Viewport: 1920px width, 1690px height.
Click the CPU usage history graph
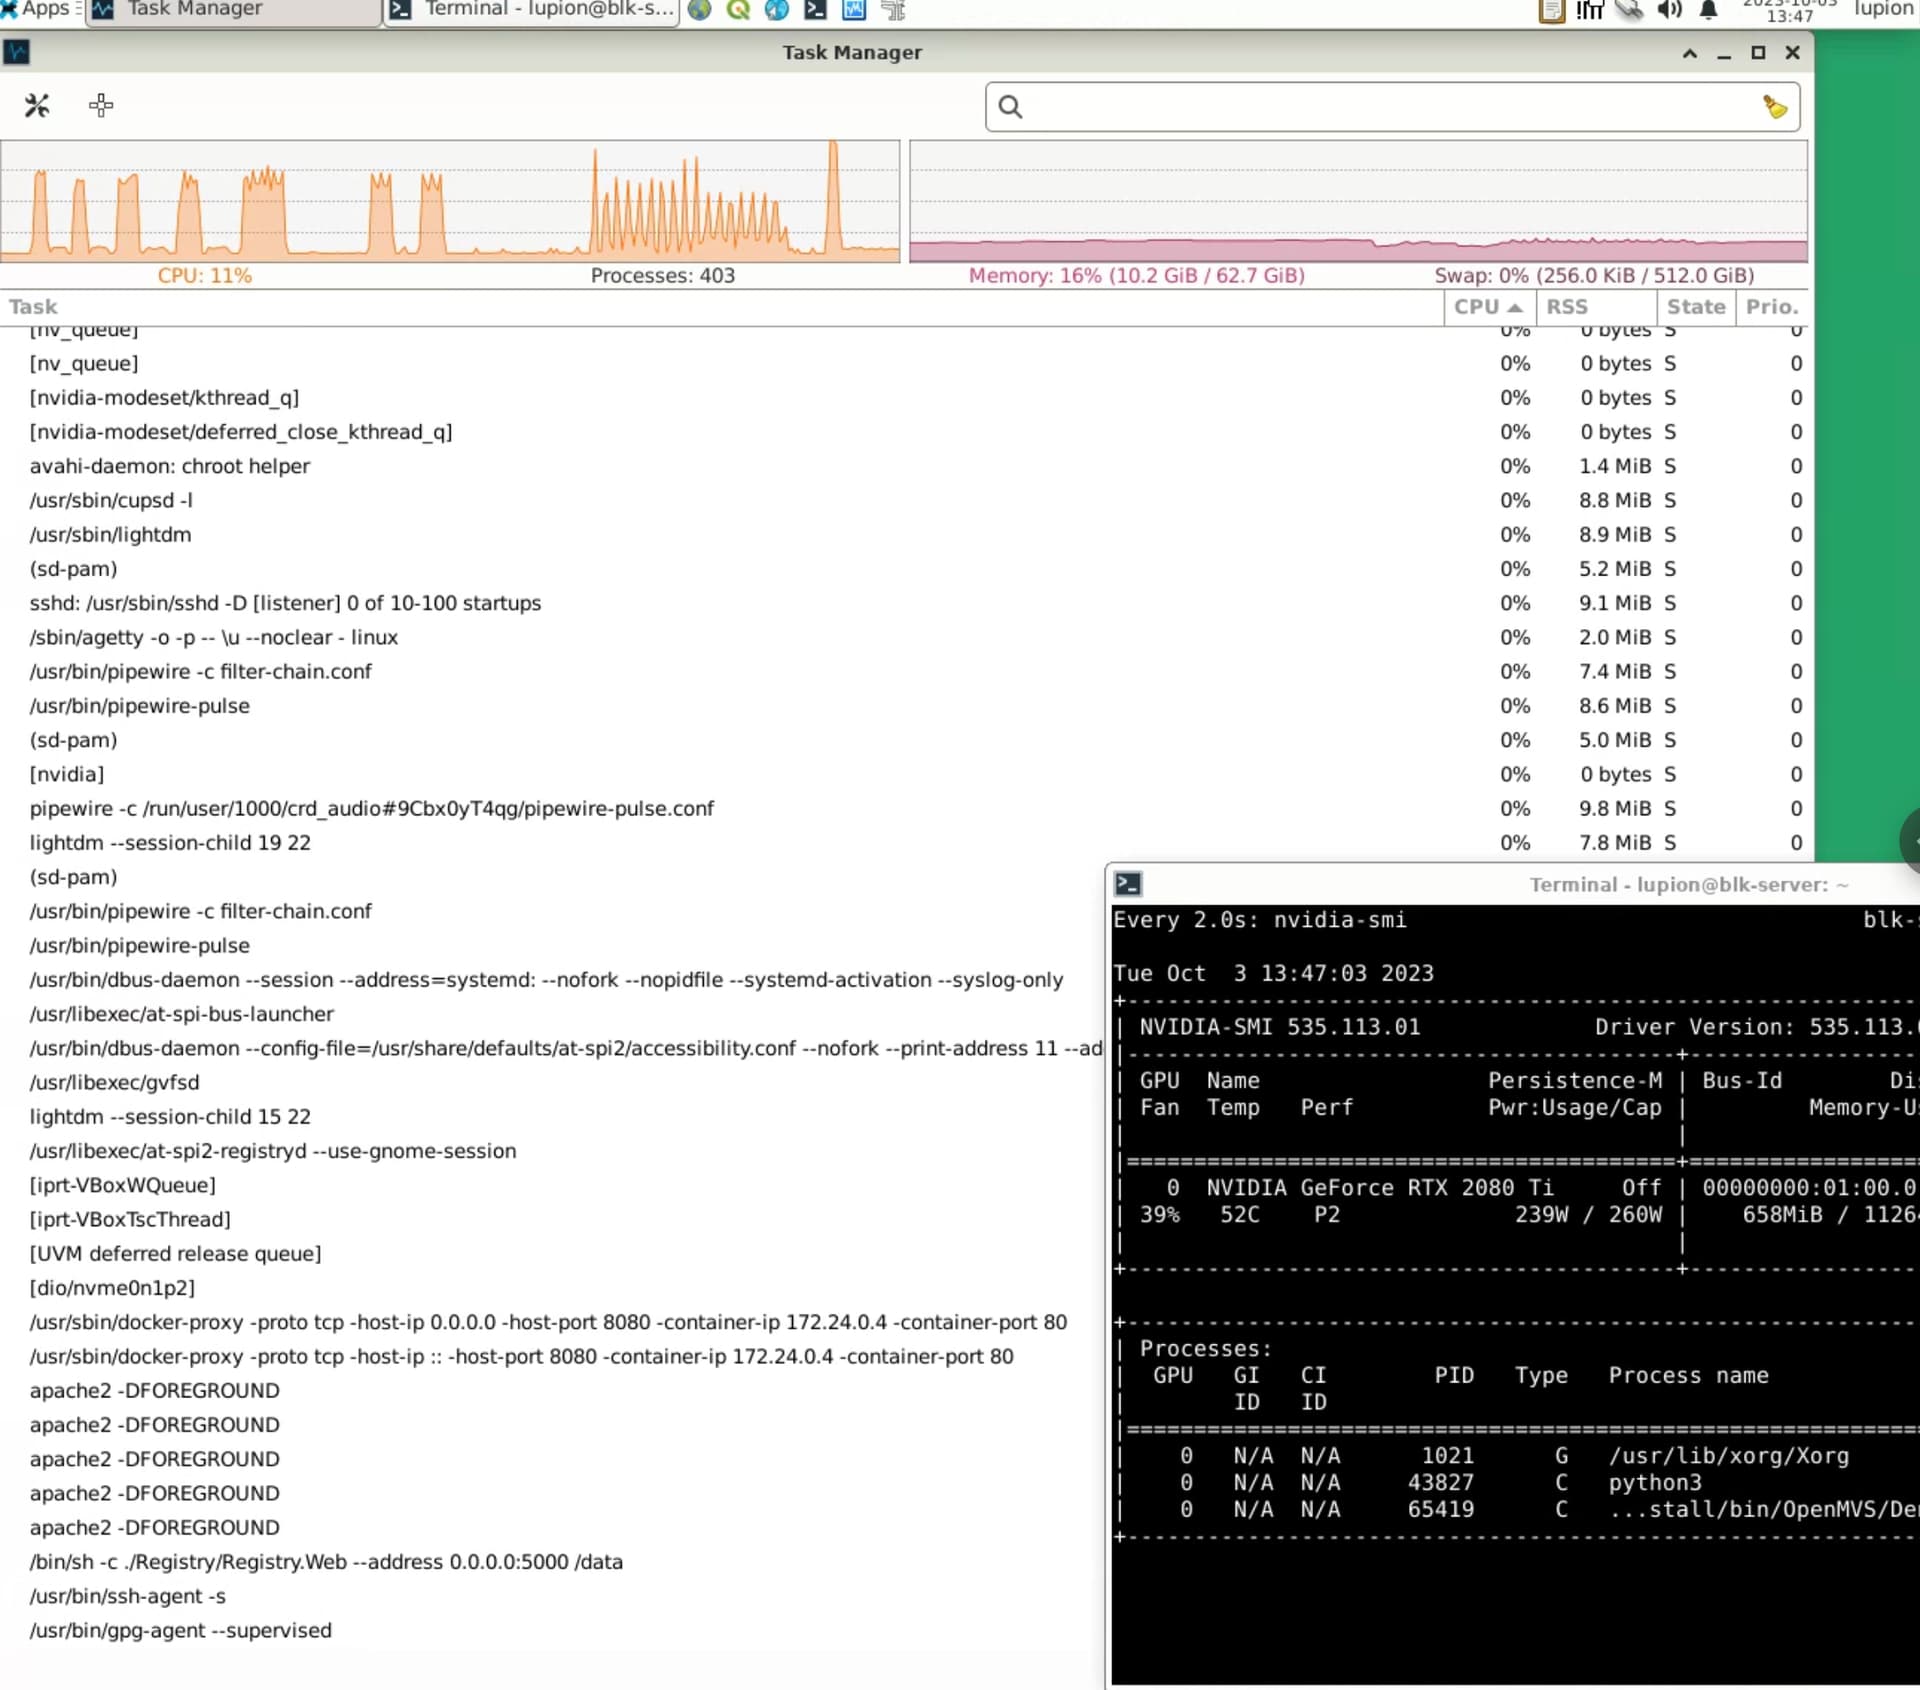point(450,201)
